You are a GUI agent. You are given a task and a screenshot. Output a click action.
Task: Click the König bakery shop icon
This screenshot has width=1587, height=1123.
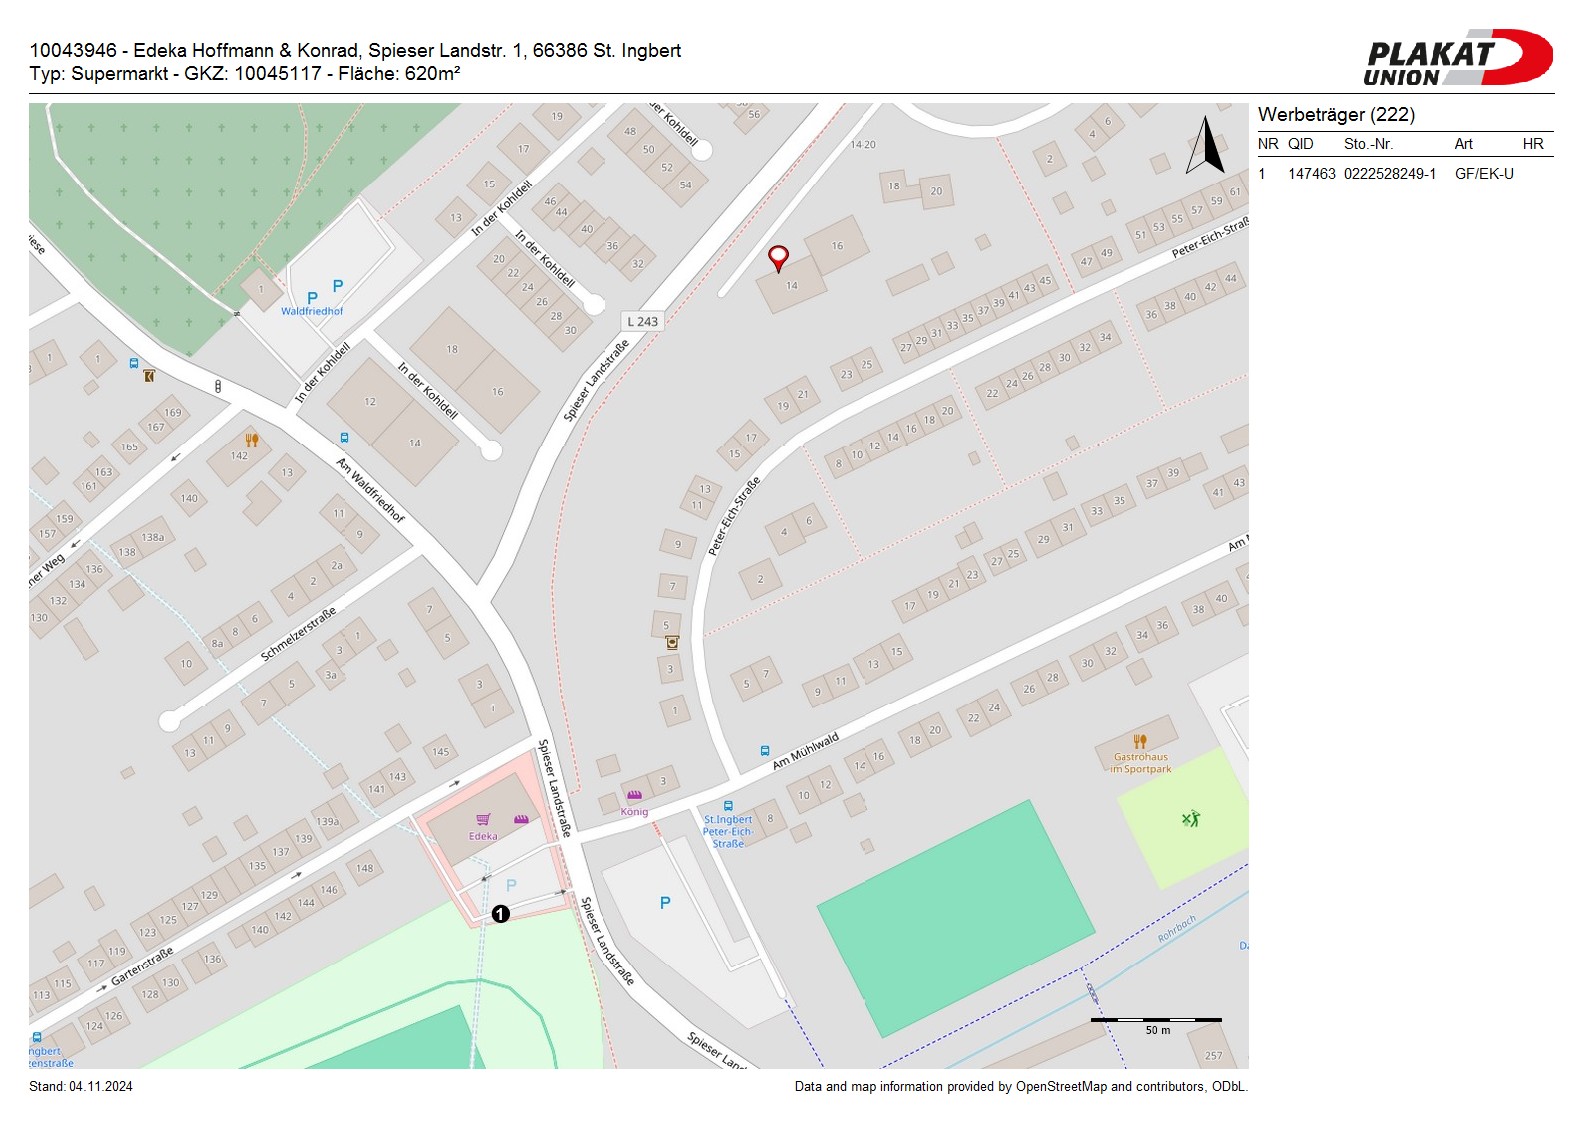634,796
